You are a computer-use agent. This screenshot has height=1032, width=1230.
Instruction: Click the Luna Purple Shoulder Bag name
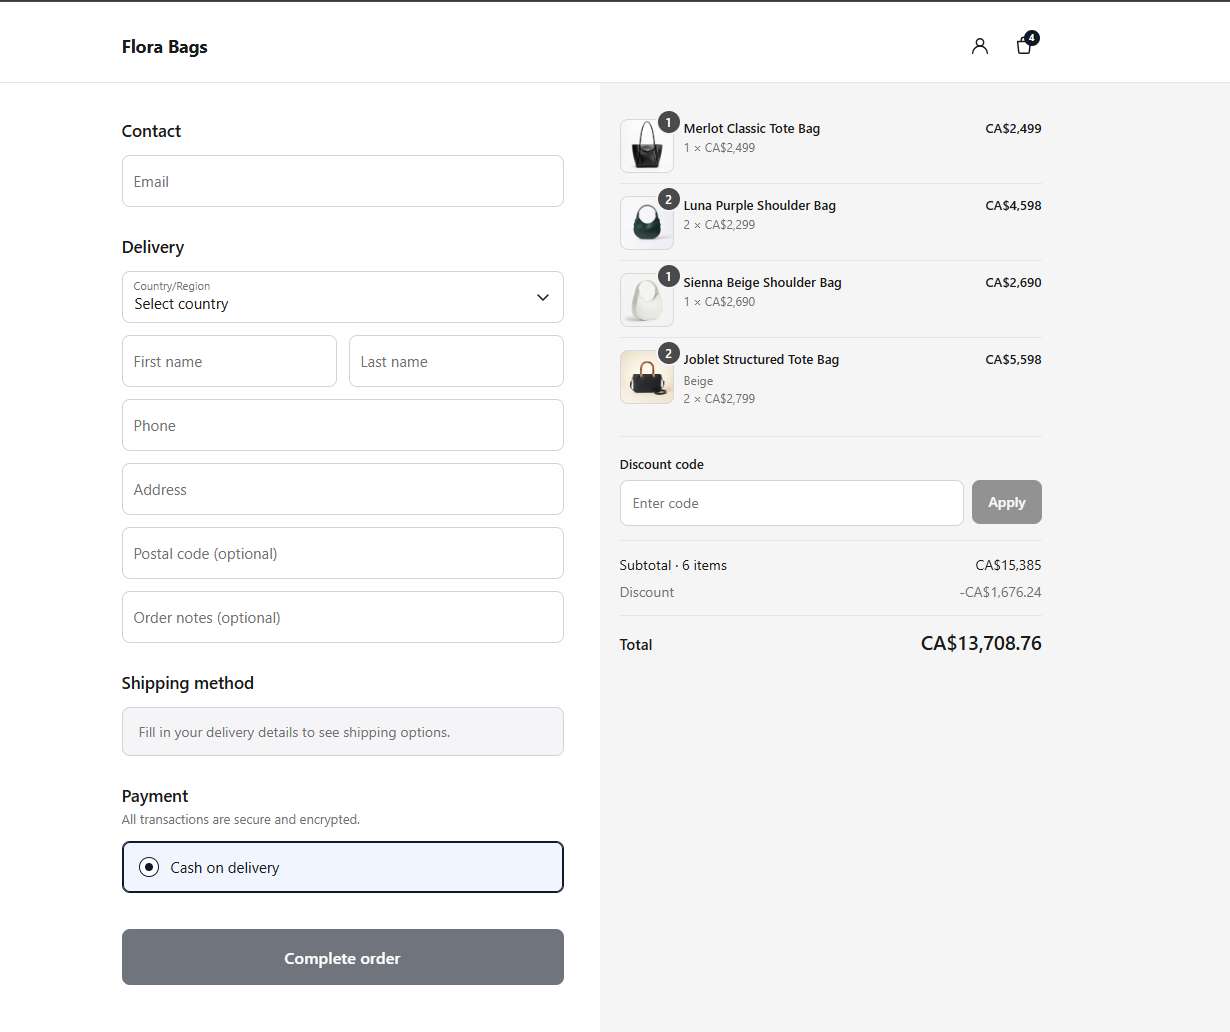[760, 205]
